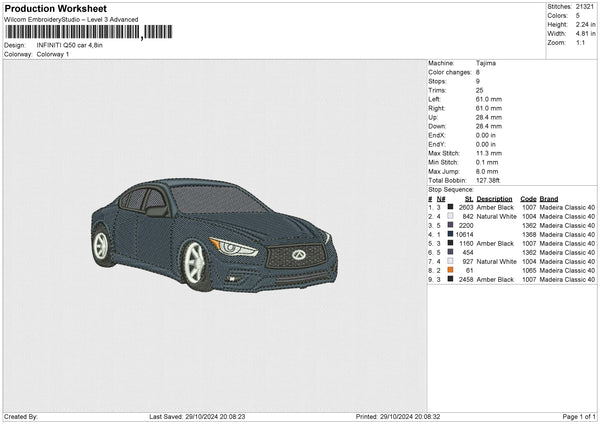Select the design name 'INFINITI Q50 car 4,8in'
Viewport: 600px width, 424px height.
click(70, 45)
